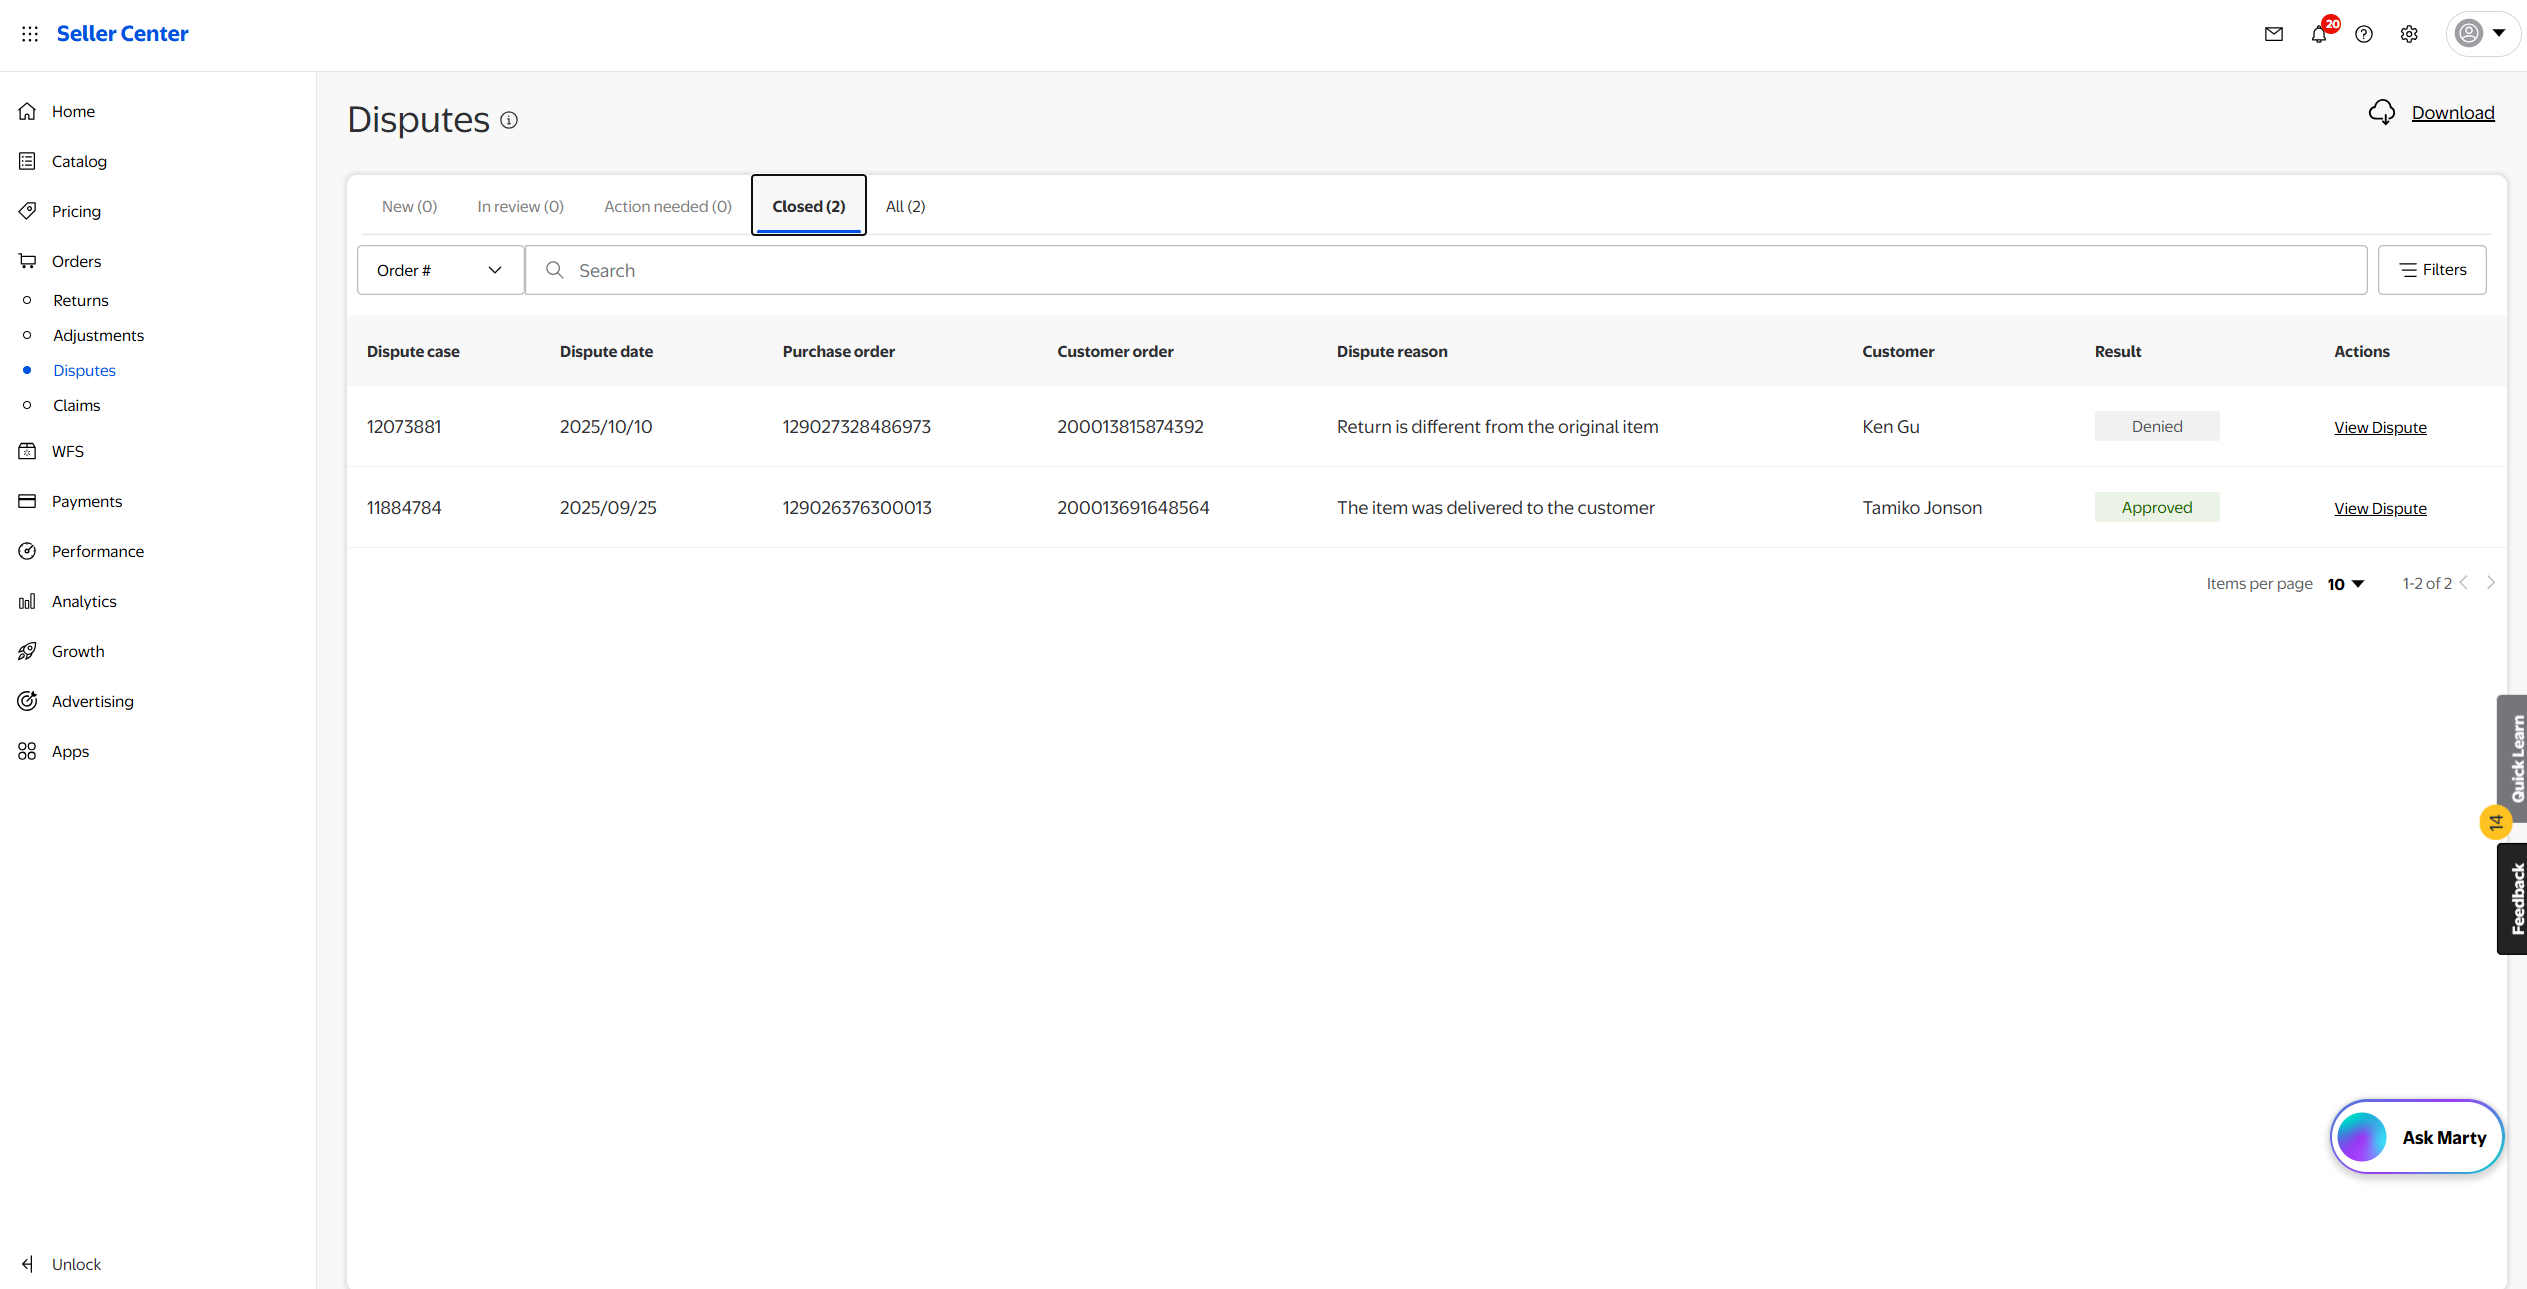Click the Payments card icon
This screenshot has width=2527, height=1289.
point(28,501)
